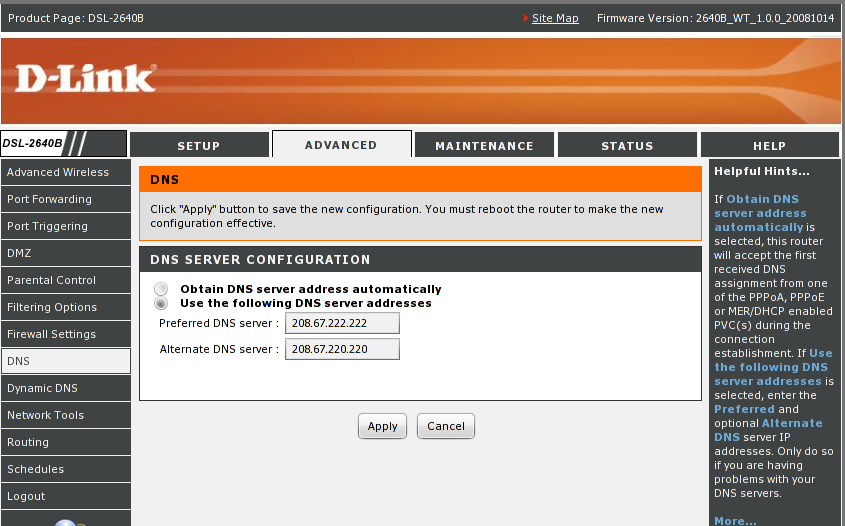Focus the Preferred DNS server field

(342, 323)
